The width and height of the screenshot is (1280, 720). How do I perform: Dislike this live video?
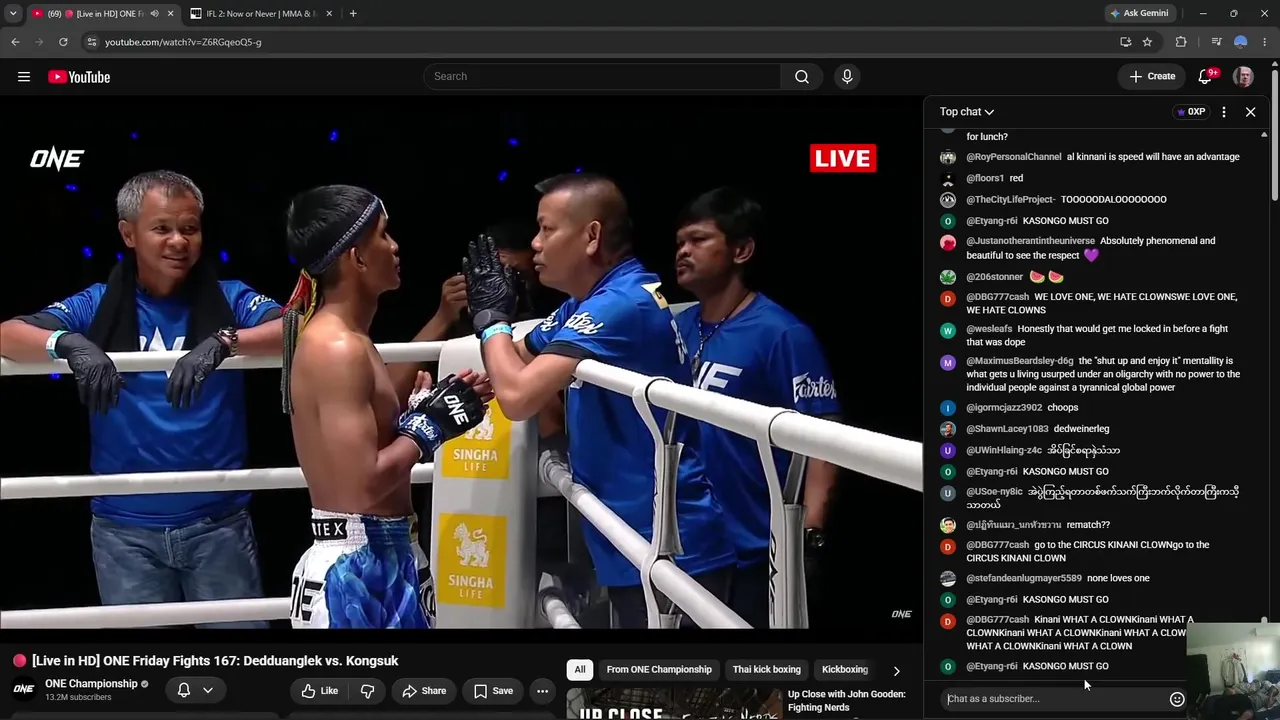[367, 691]
